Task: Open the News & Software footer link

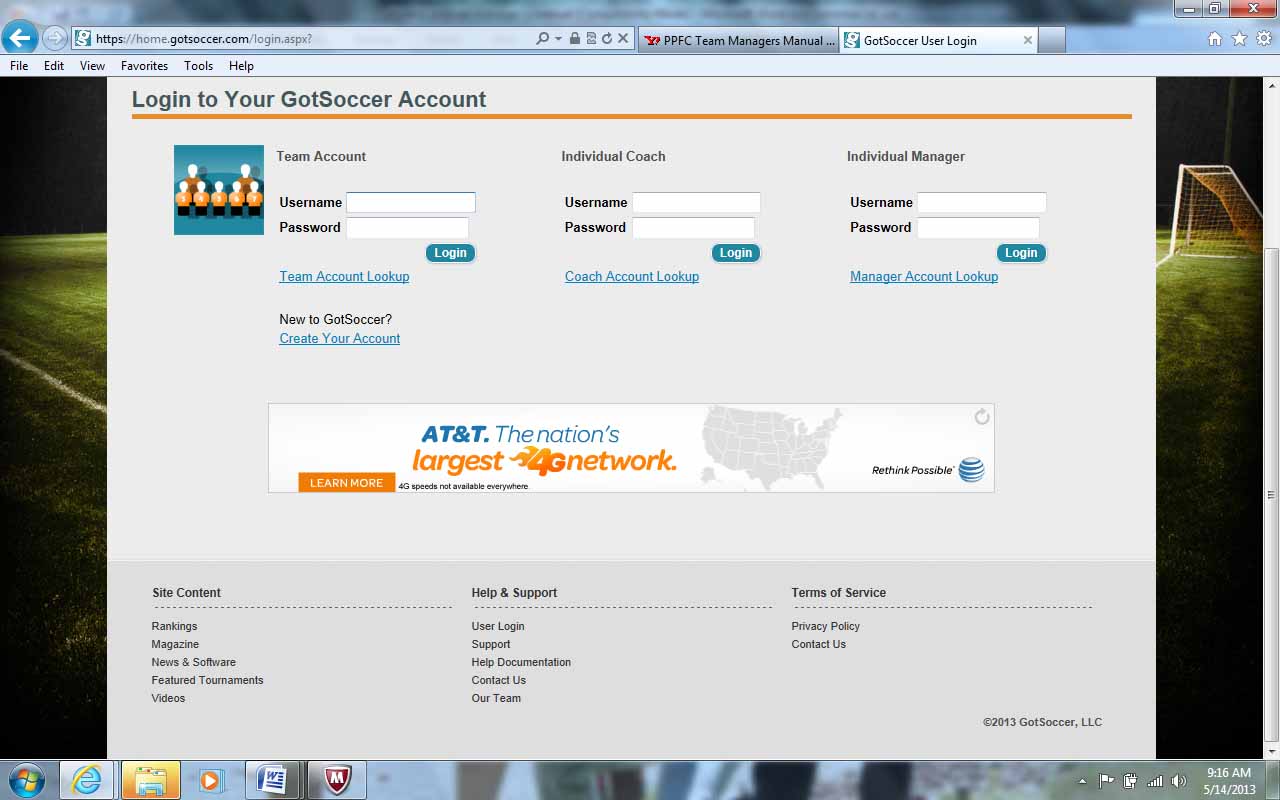Action: click(x=194, y=663)
